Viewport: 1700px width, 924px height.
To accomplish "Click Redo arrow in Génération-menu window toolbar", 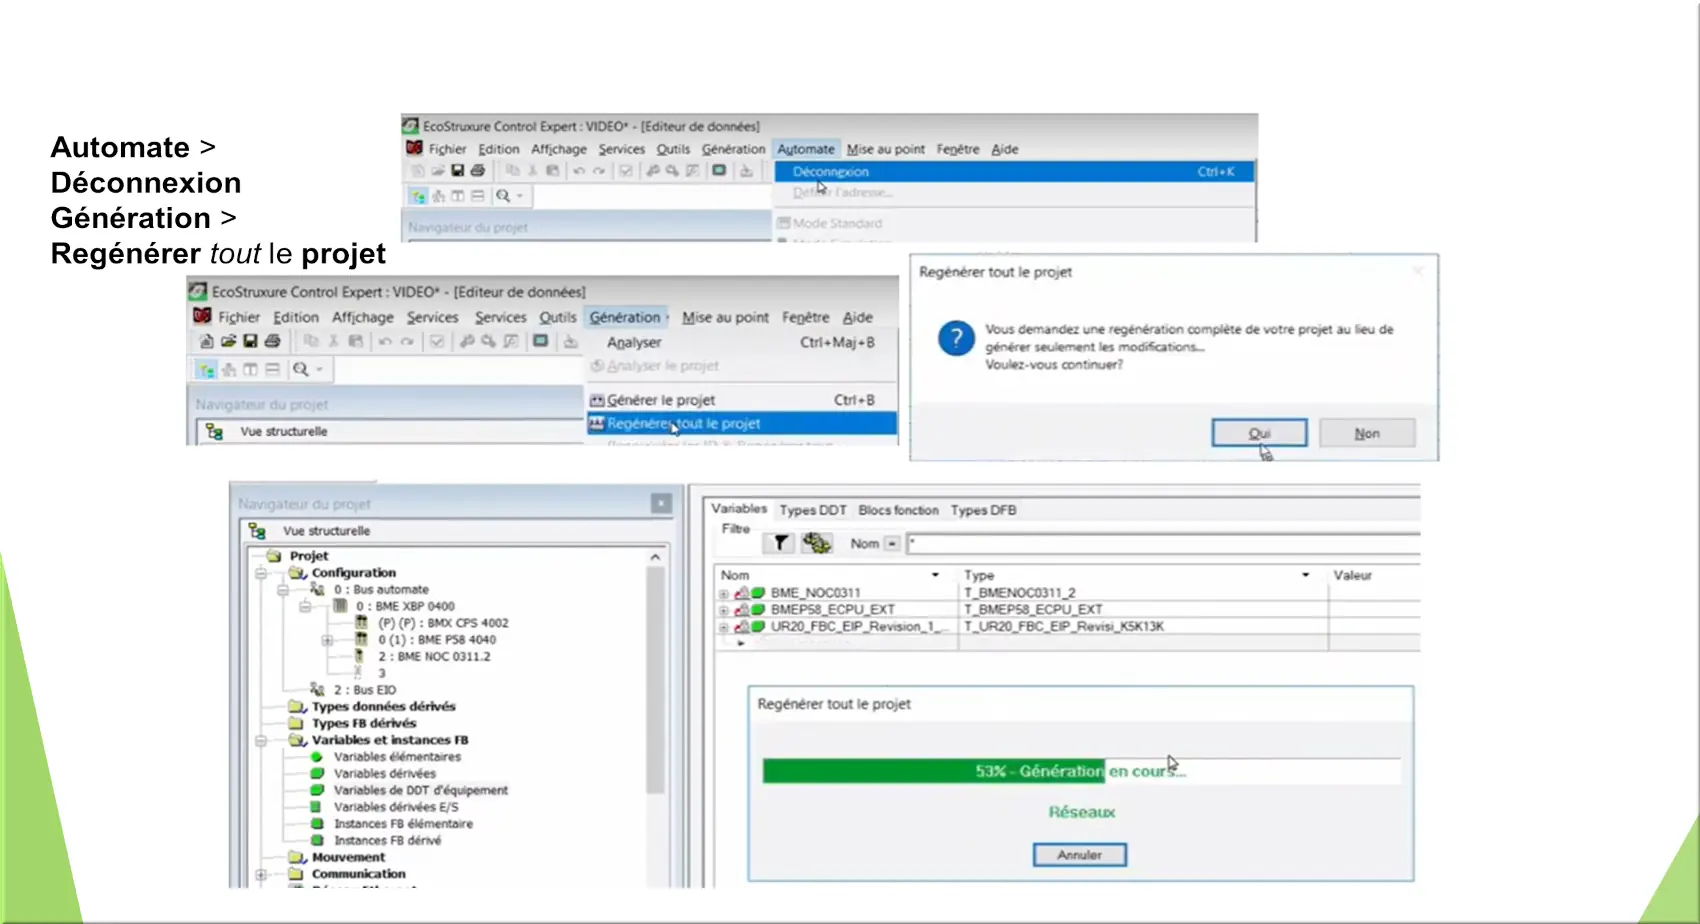I will (407, 342).
